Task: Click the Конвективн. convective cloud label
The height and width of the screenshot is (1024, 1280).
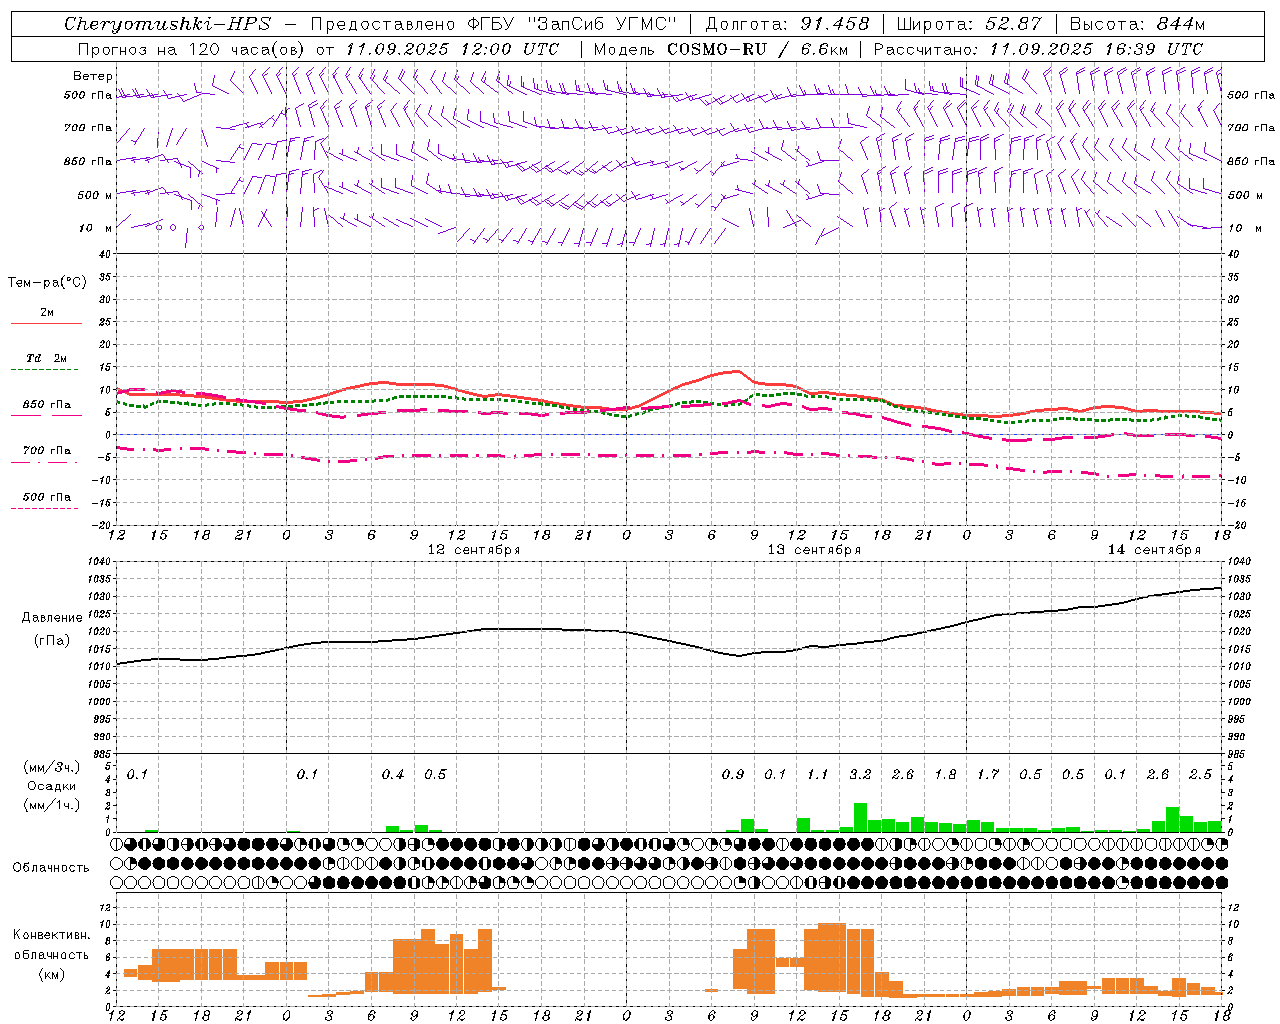Action: point(51,935)
